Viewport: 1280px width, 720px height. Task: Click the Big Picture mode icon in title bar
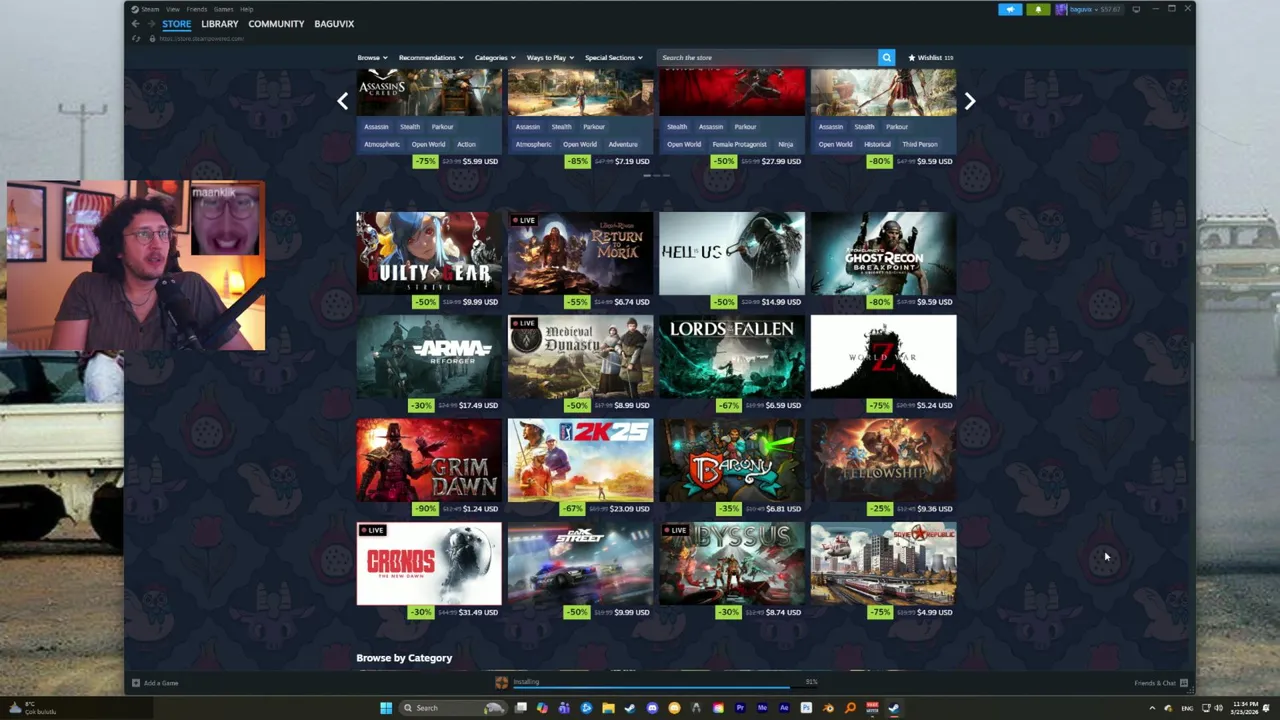(x=1136, y=9)
